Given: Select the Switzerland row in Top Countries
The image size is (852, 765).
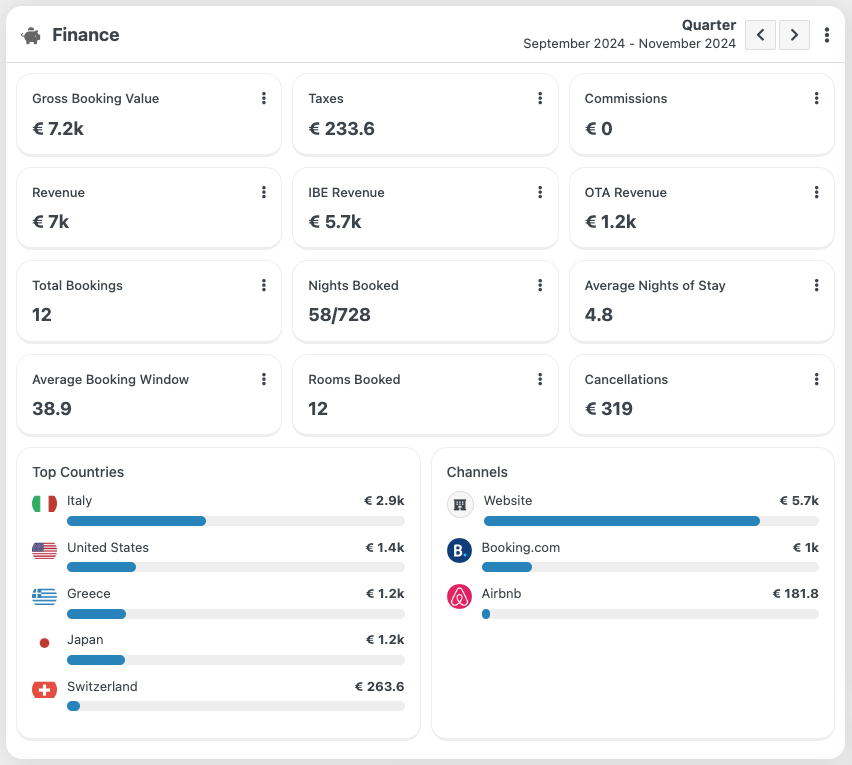Looking at the screenshot, I should pos(218,696).
